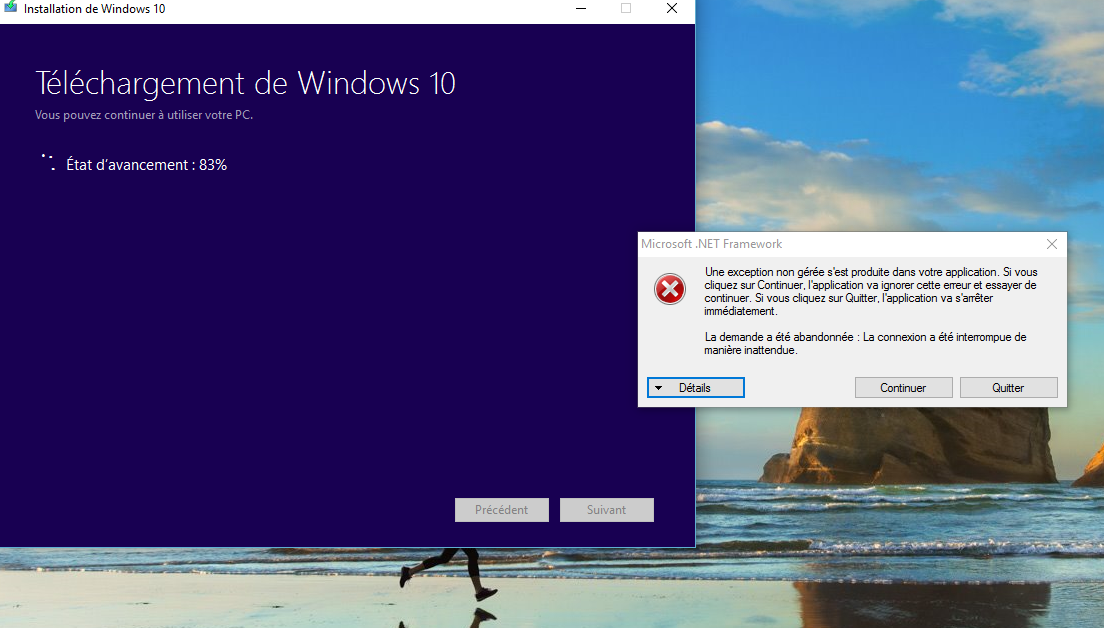Screen dimensions: 1104x628
Task: Click the disabled maximize button of installer
Action: tap(626, 8)
